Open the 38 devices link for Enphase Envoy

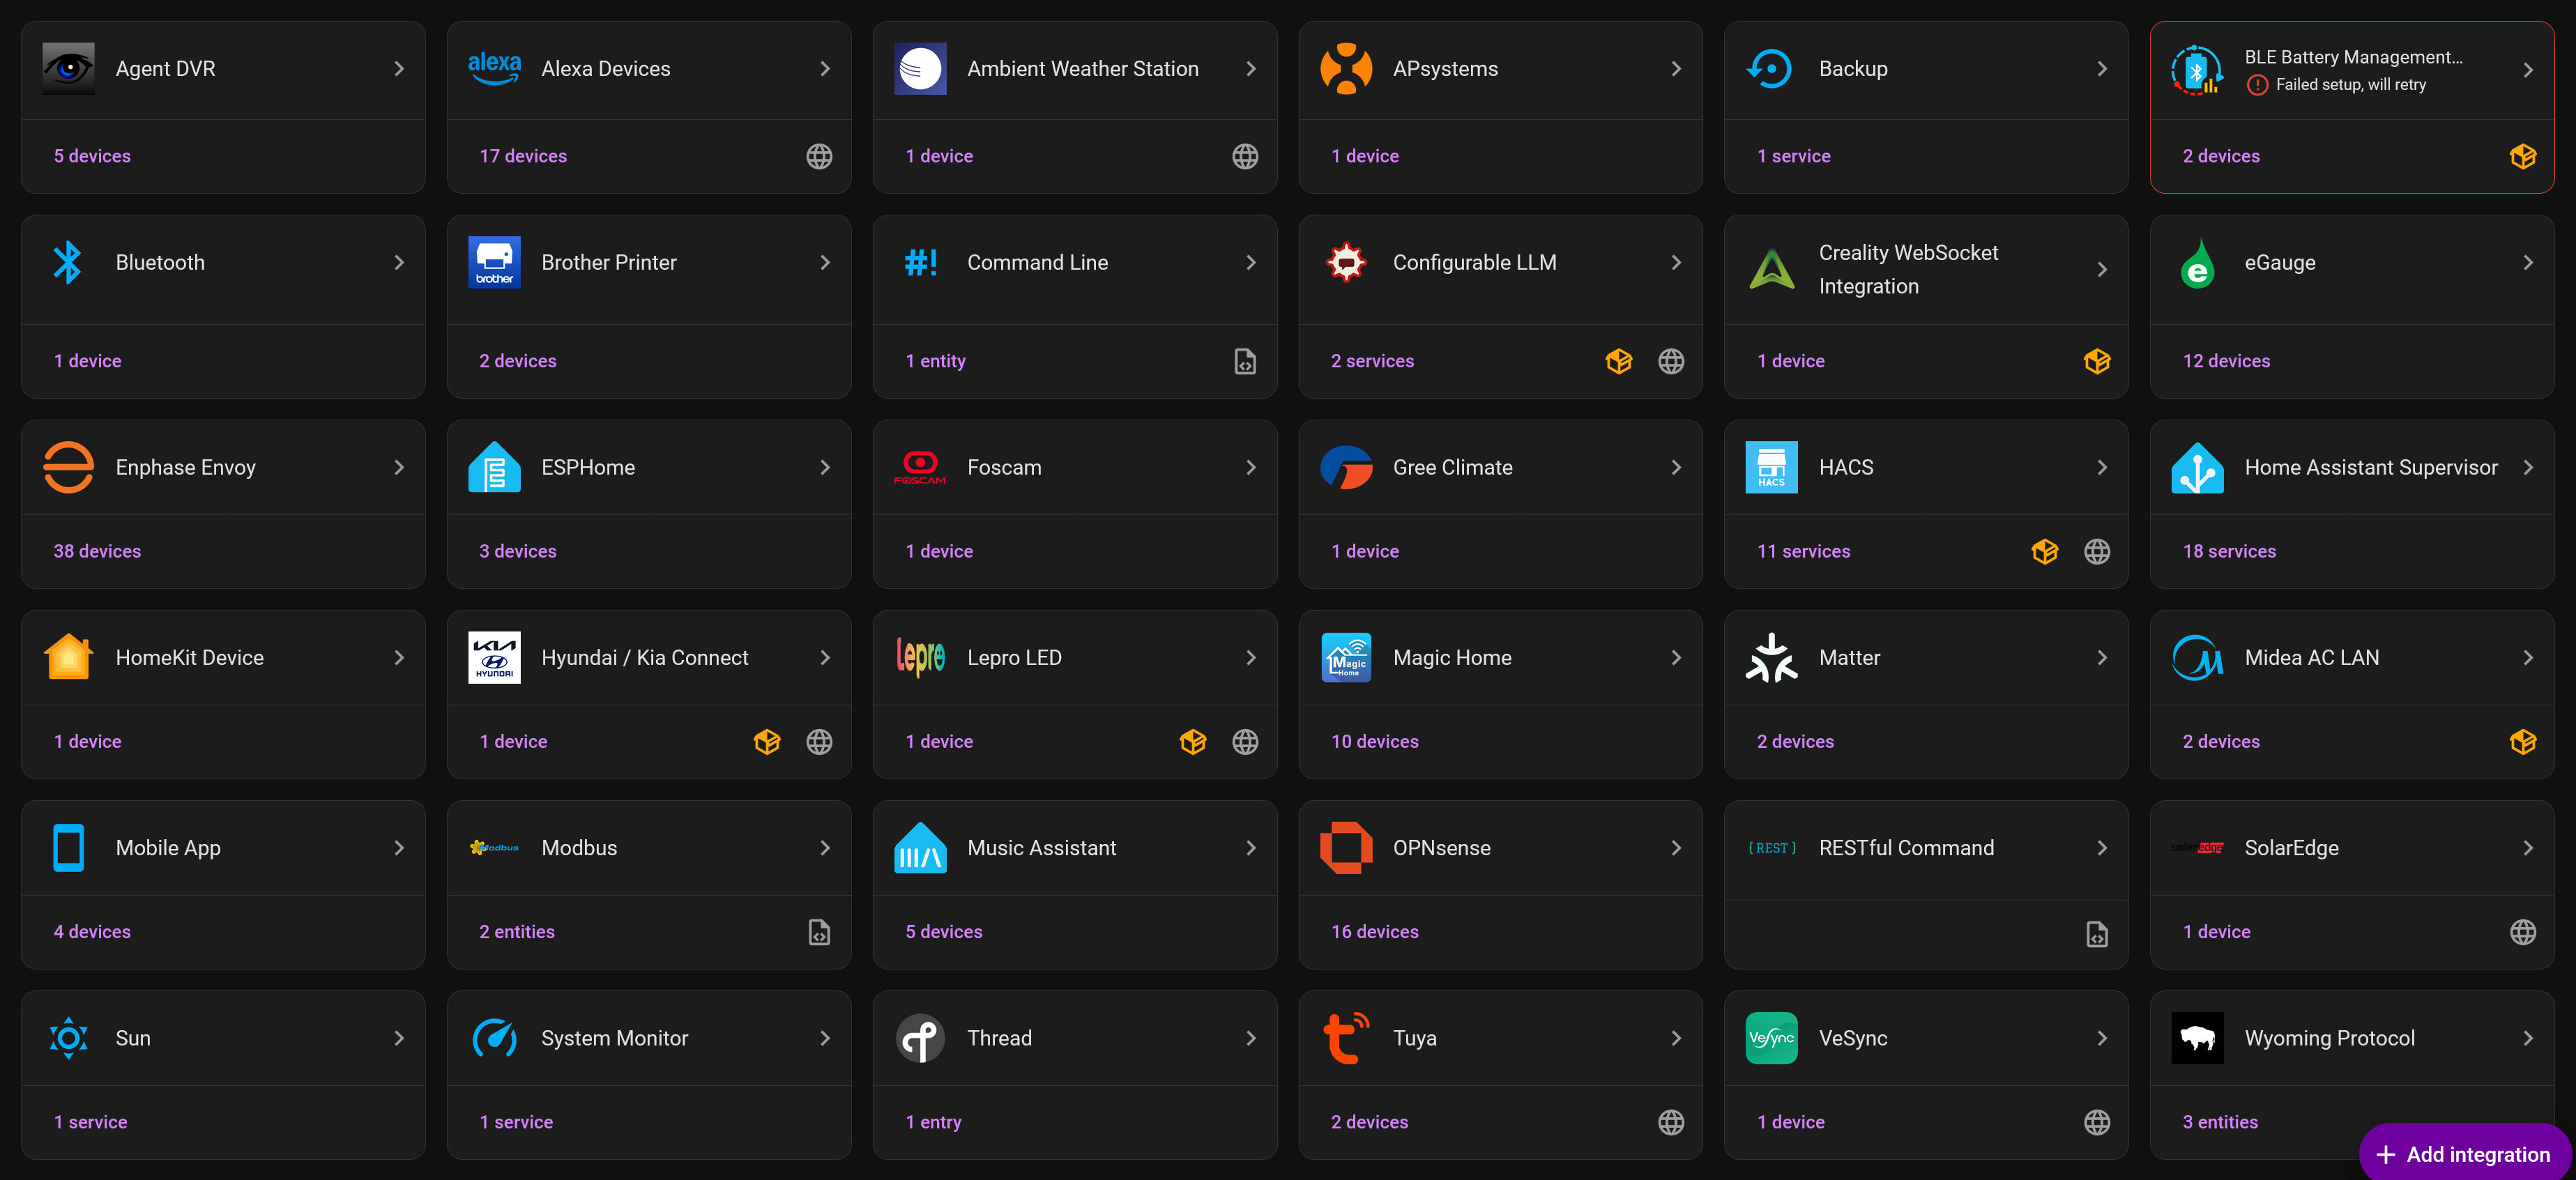(x=97, y=551)
